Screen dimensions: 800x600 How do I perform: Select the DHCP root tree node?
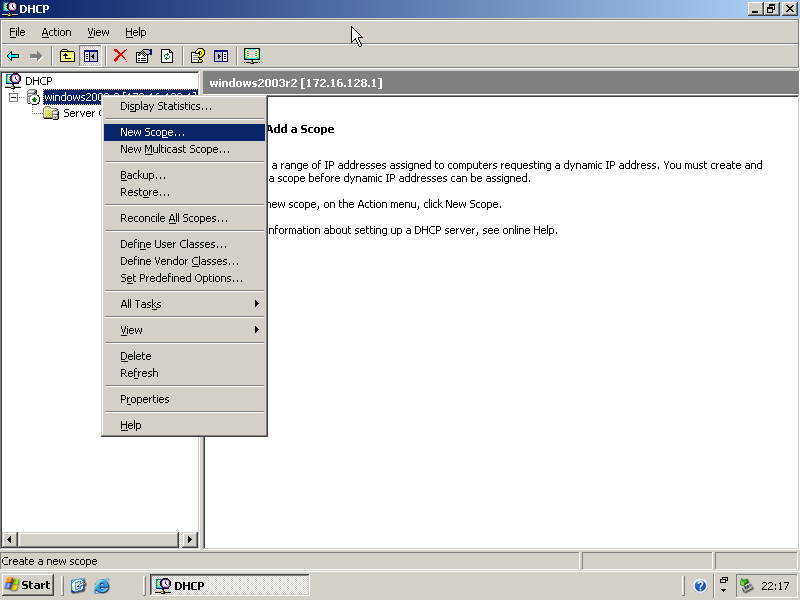coord(38,80)
